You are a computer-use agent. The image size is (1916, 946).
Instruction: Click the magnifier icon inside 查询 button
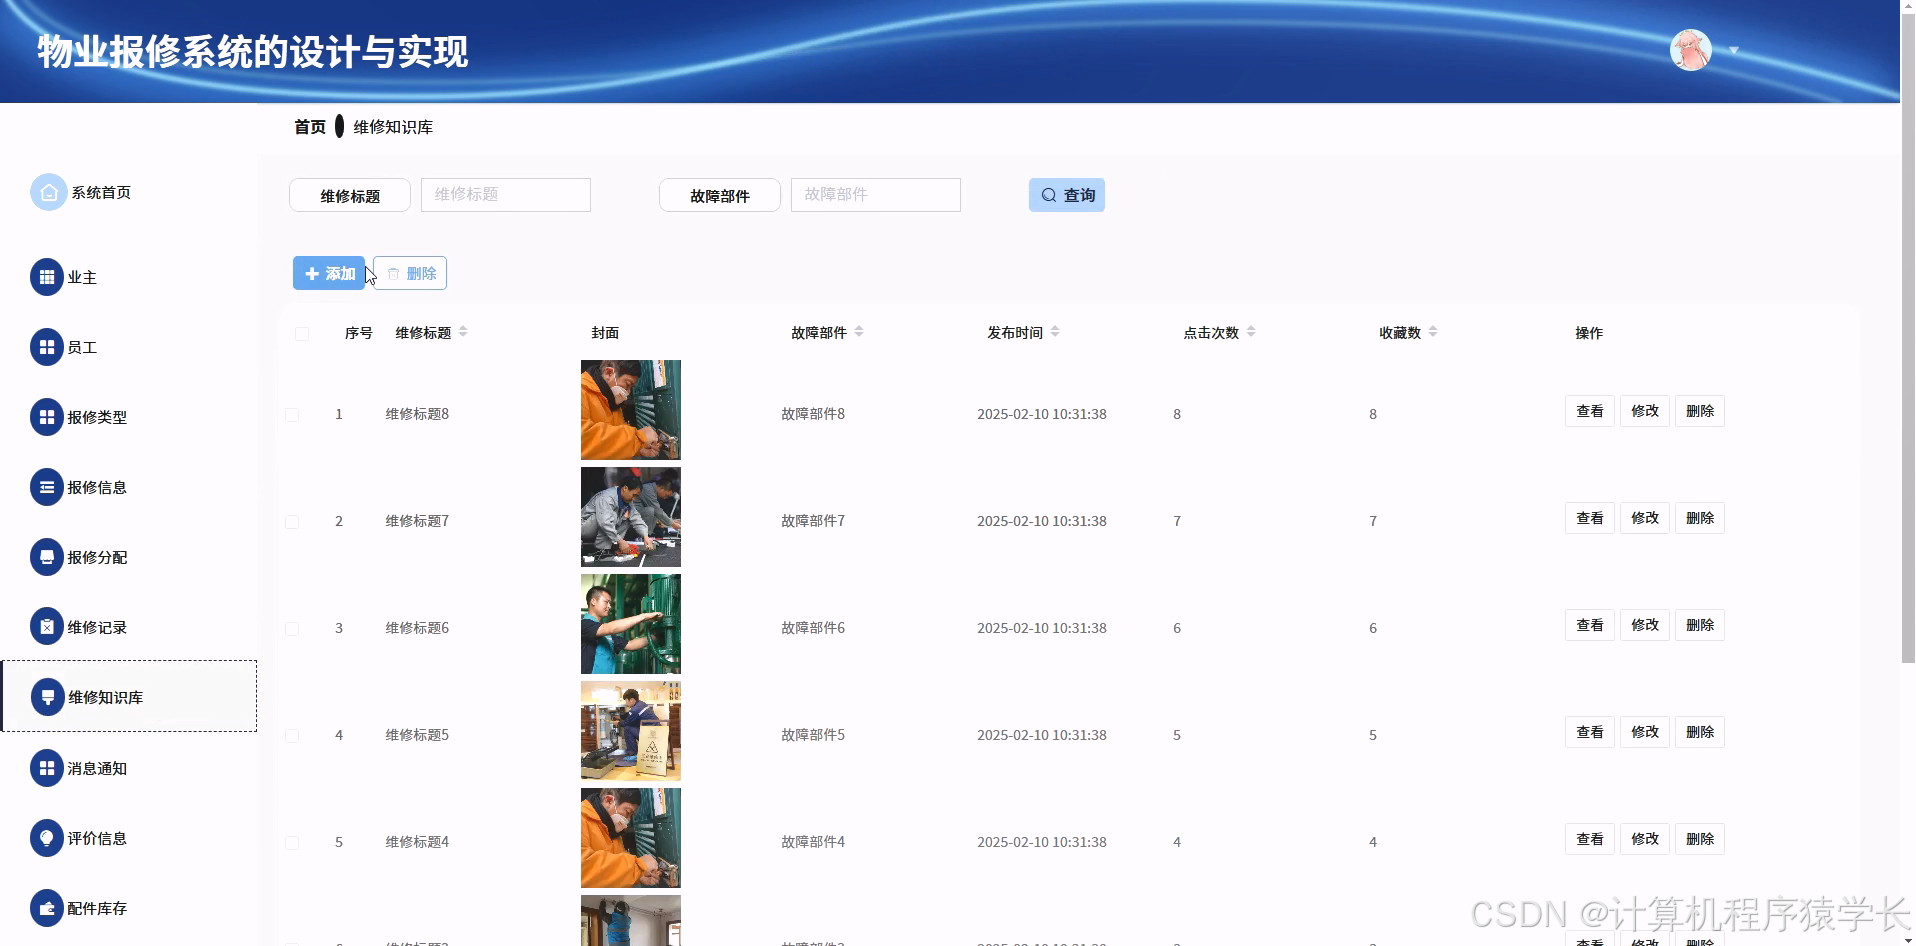(1048, 195)
